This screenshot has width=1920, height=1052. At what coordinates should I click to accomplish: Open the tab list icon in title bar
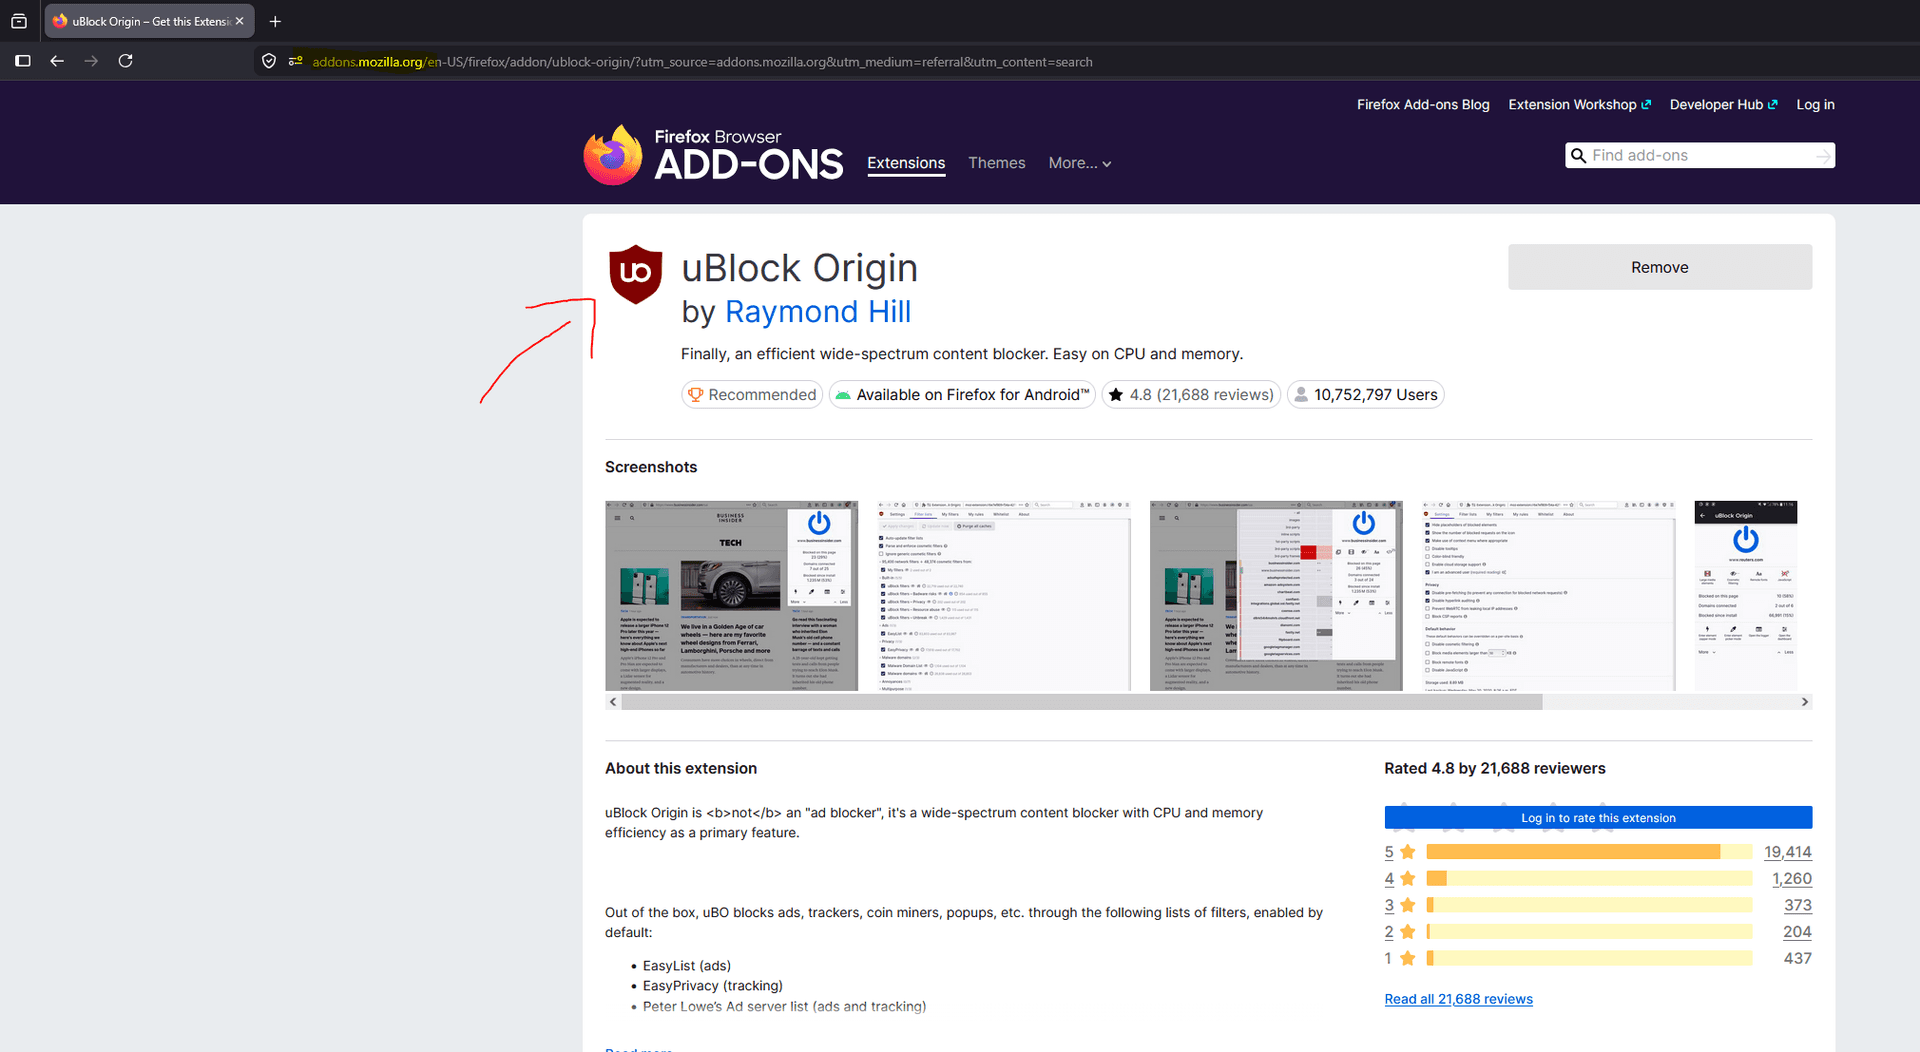[x=19, y=21]
